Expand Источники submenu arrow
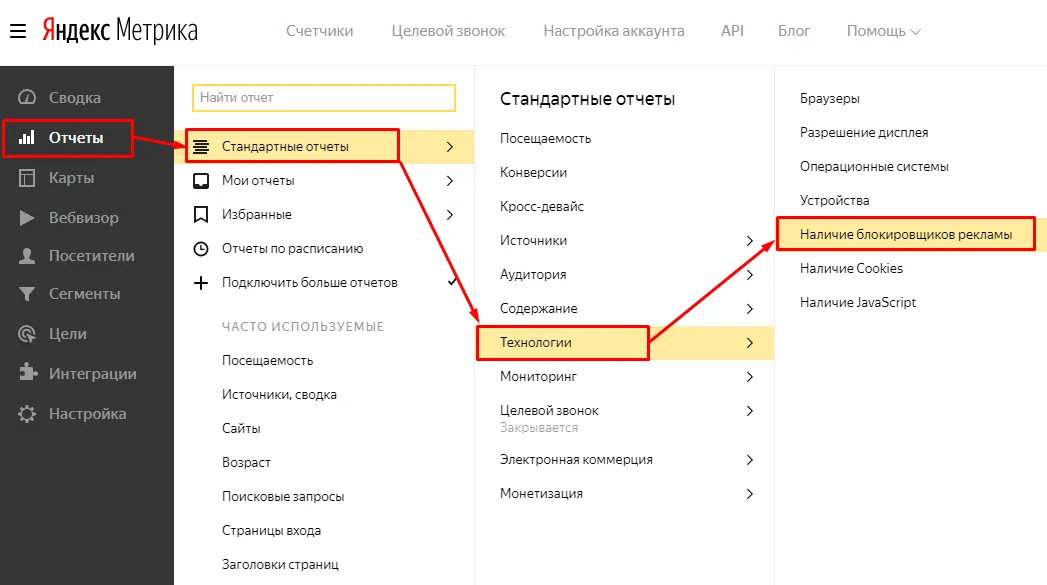 pyautogui.click(x=749, y=240)
